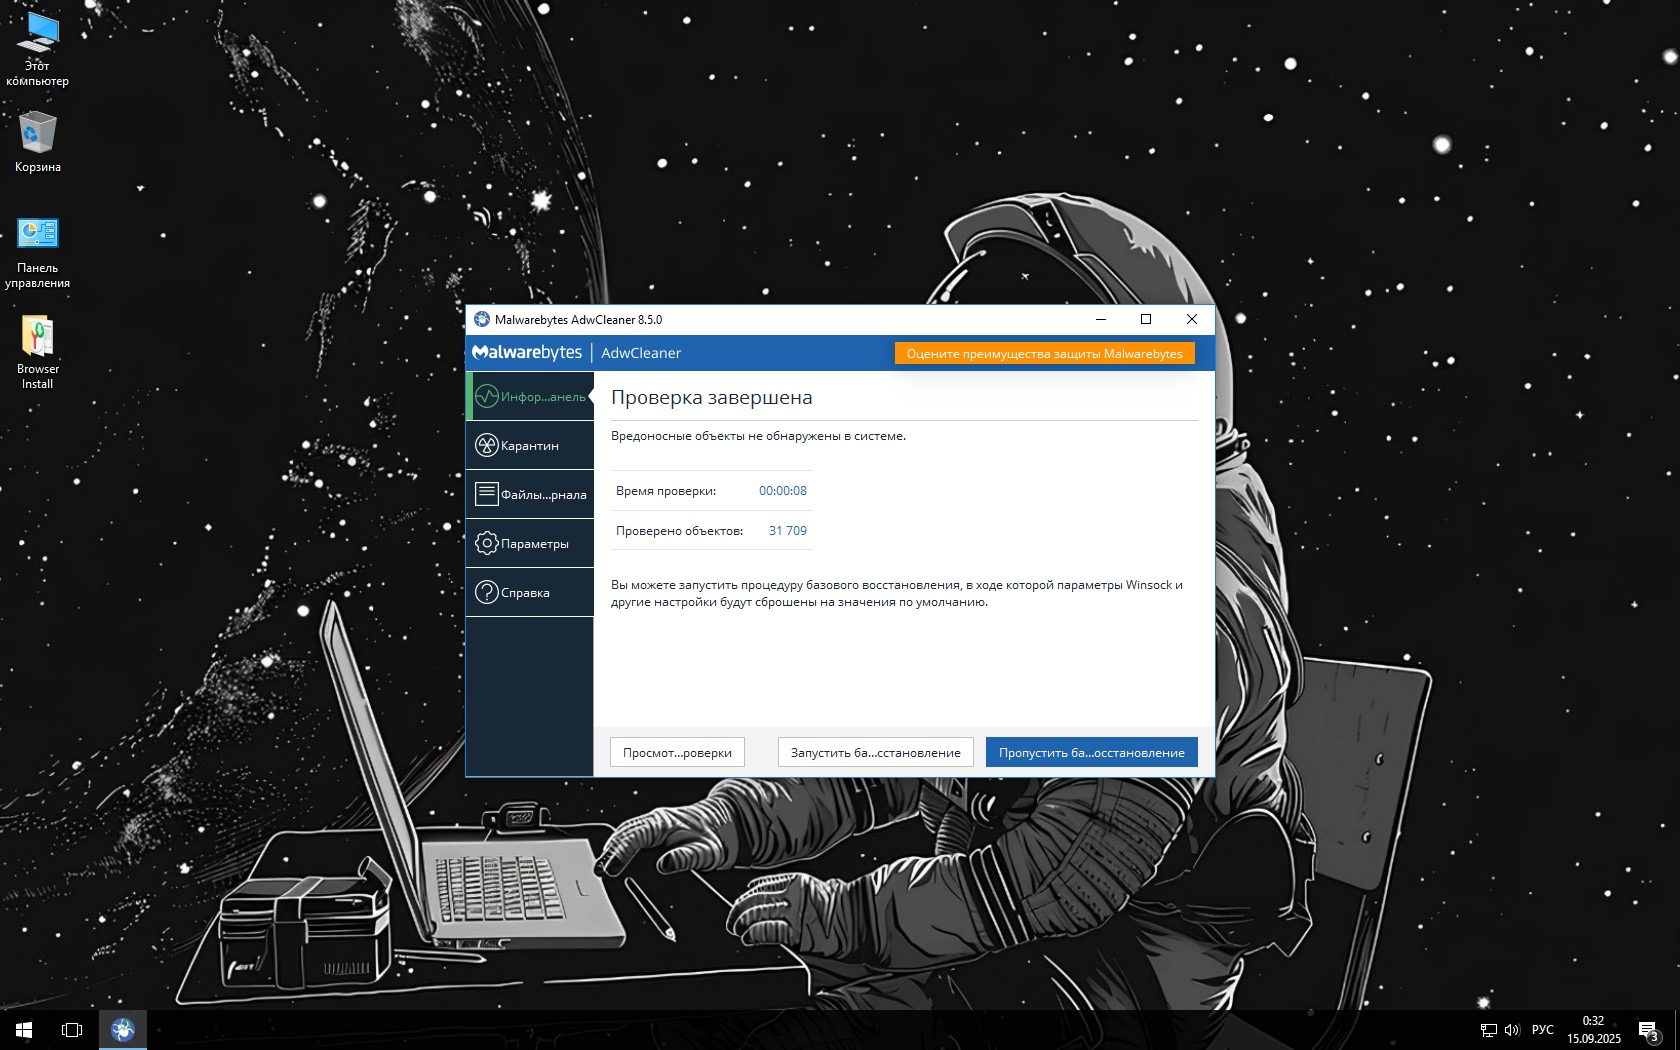Open the Dashboard (Инфор...анель) sidebar tab
The image size is (1680, 1050).
point(530,397)
